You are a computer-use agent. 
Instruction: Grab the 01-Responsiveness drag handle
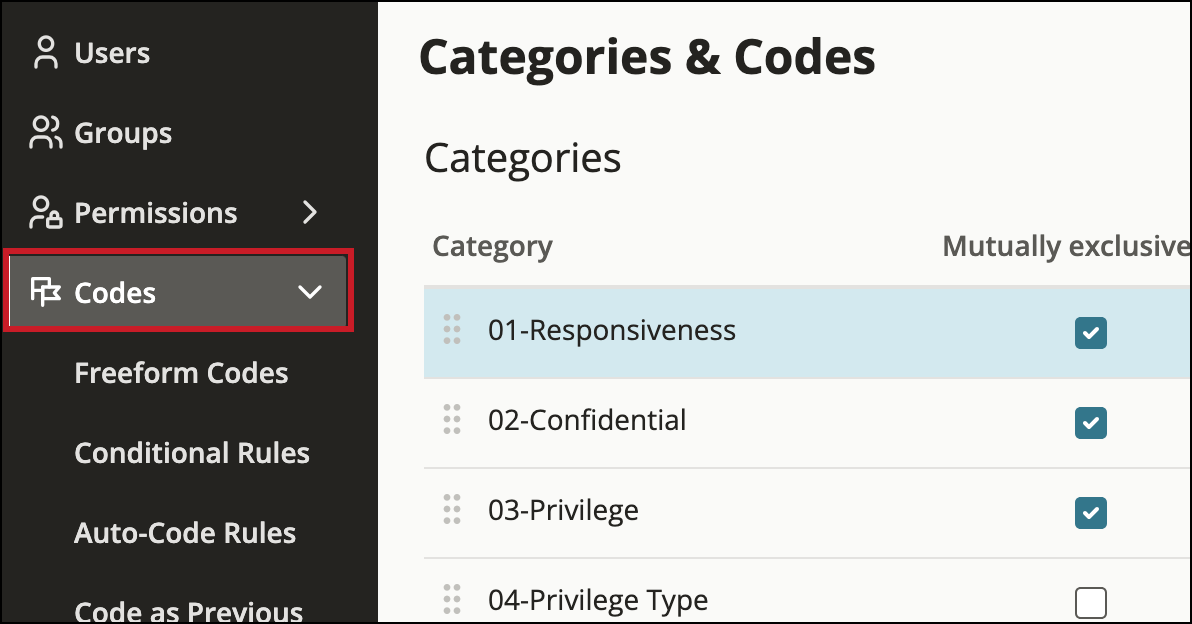(452, 330)
